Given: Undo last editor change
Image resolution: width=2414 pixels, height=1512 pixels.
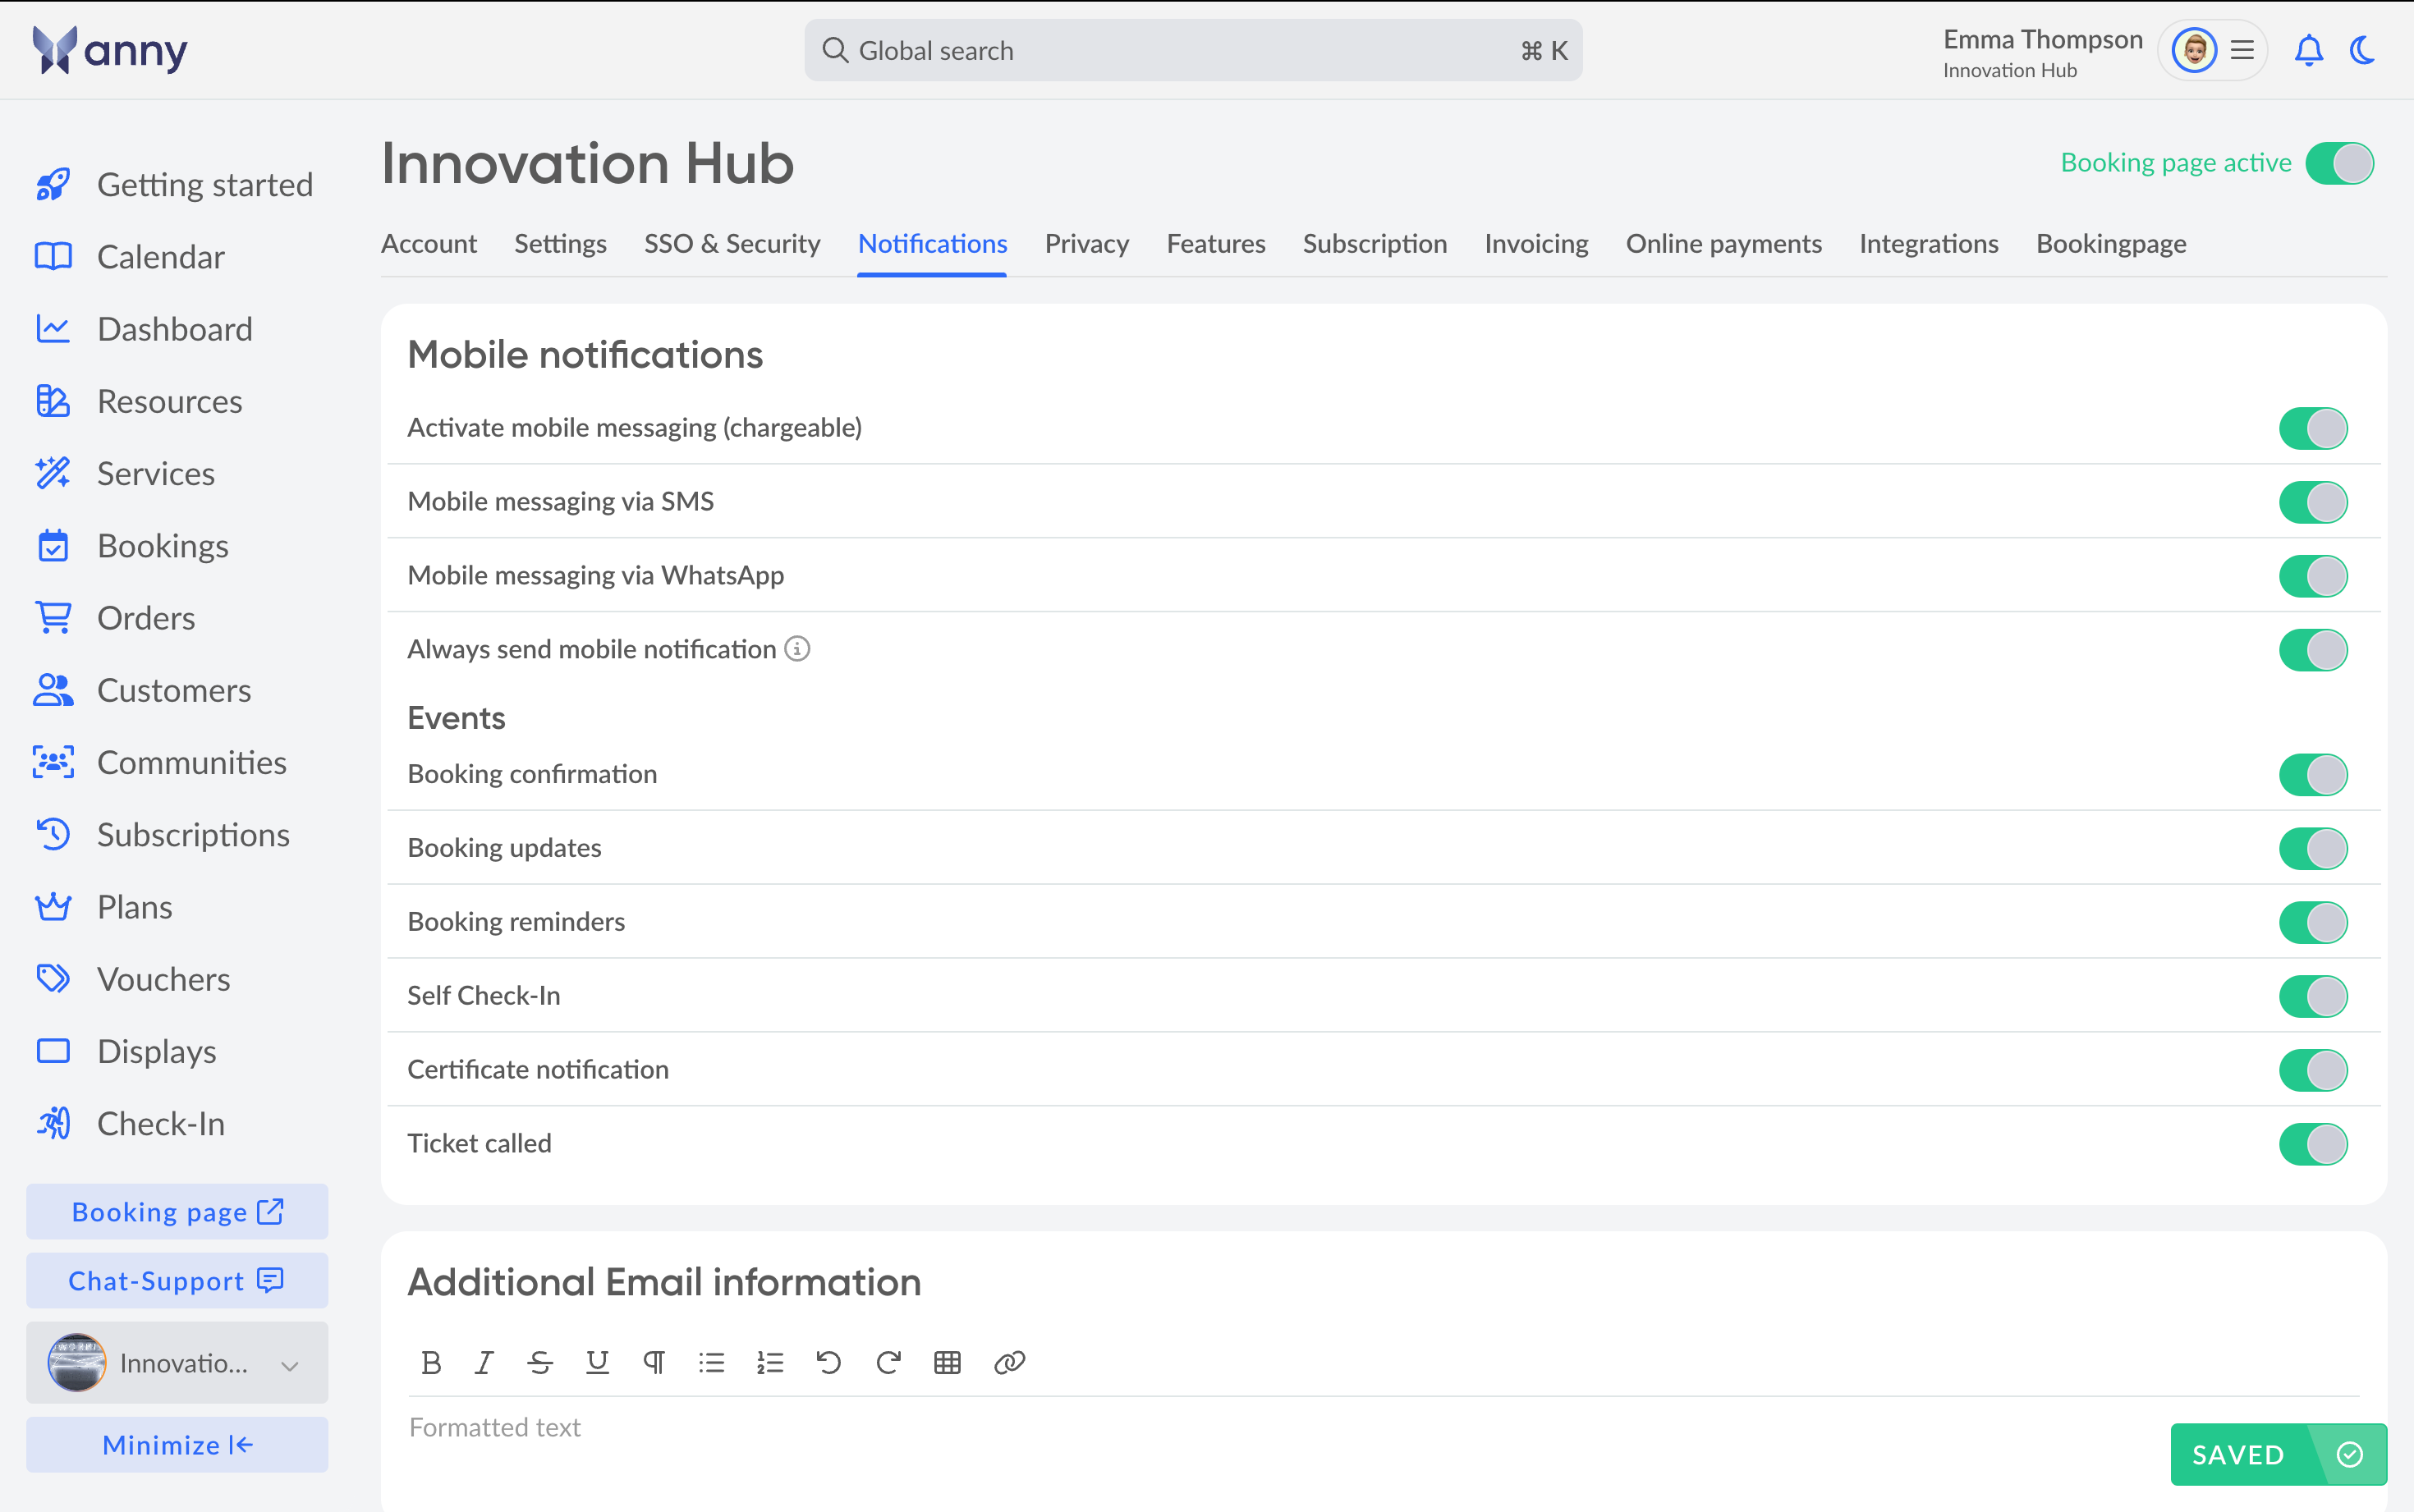Looking at the screenshot, I should click(828, 1362).
